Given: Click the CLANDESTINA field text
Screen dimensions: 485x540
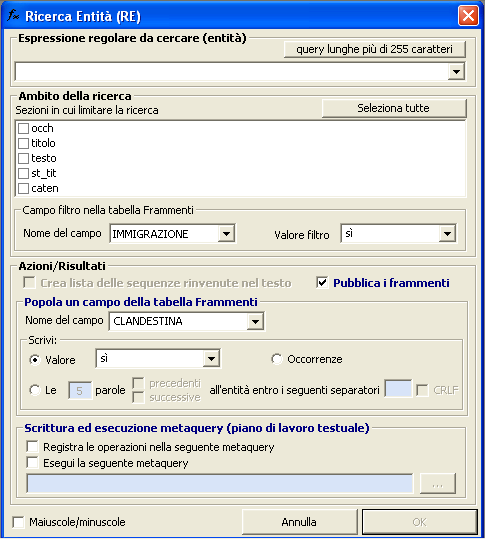Looking at the screenshot, I should click(148, 321).
